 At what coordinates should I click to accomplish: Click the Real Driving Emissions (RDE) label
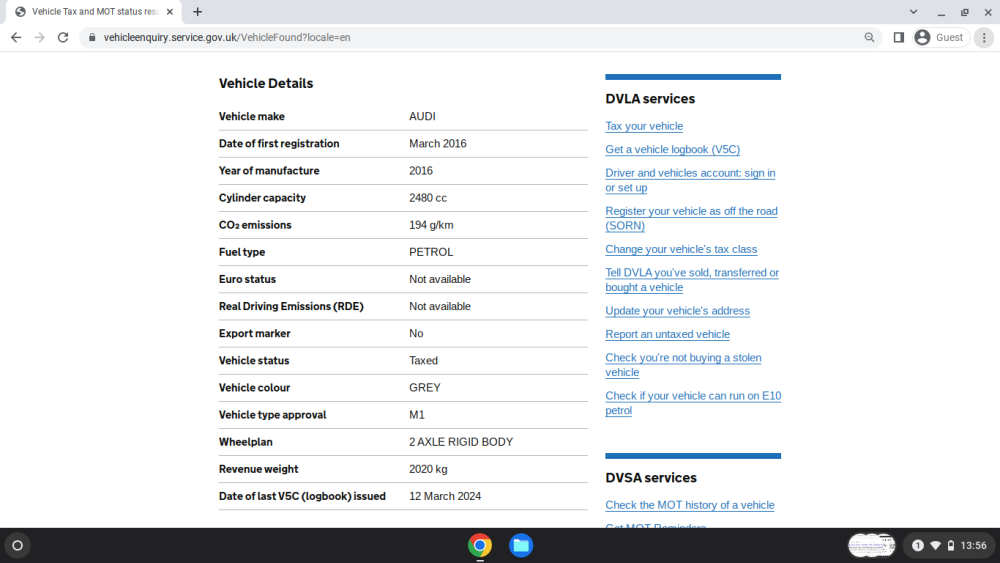[x=291, y=306]
